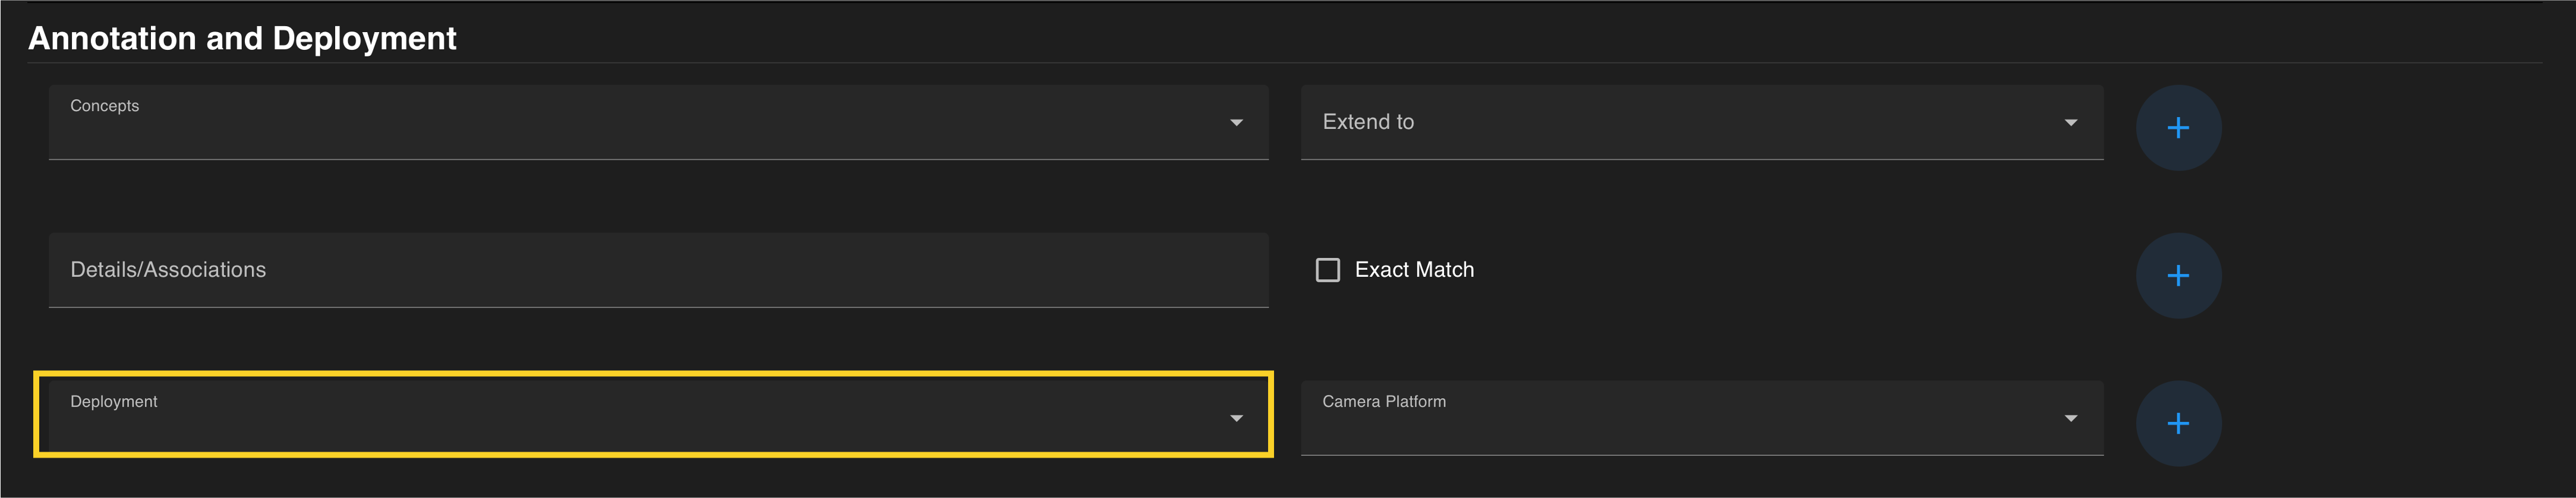Click the Camera Platform dropdown arrow
Image resolution: width=2576 pixels, height=498 pixels.
point(2070,418)
